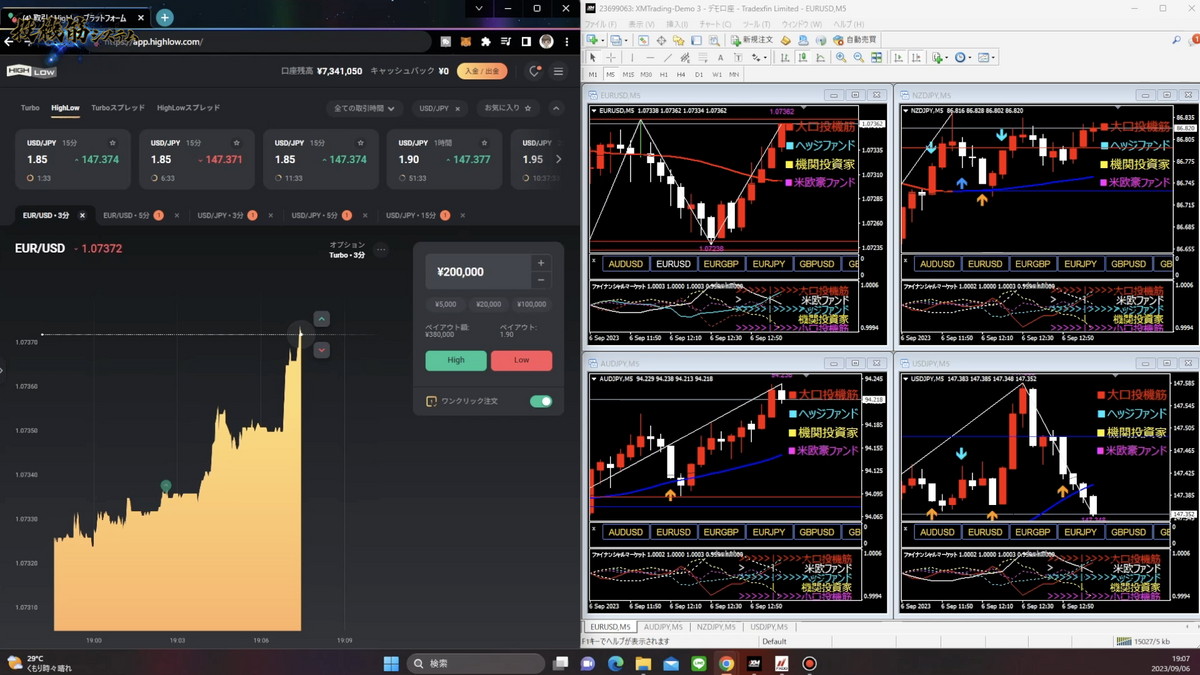
Task: Switch to the NZDJPY,M5 bottom chart tab
Action: [x=716, y=627]
